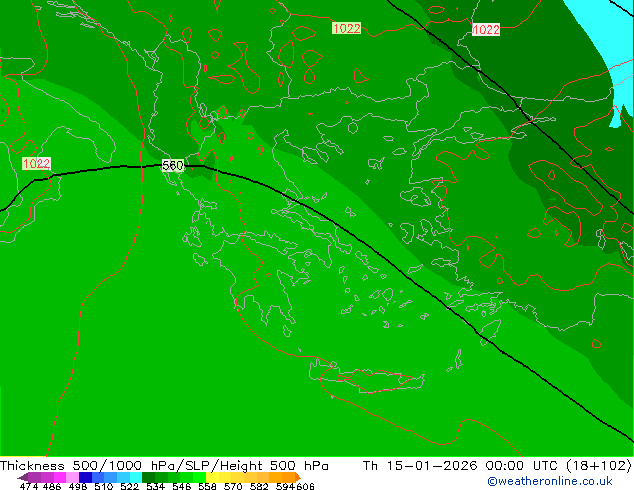
Task: Click the 1022 label with green background at top
Action: coord(347,28)
